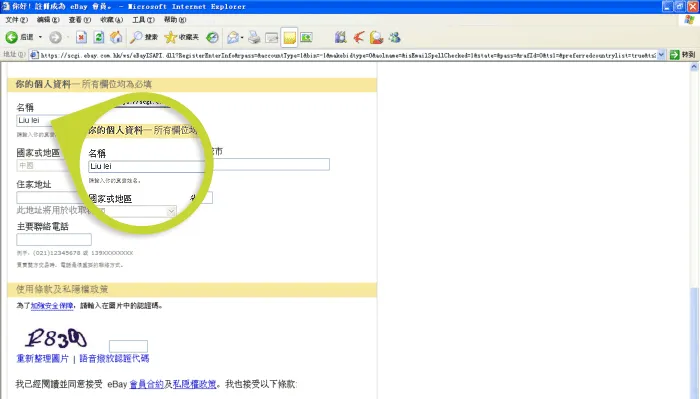Open the 帮助 (Help) menu

point(175,20)
